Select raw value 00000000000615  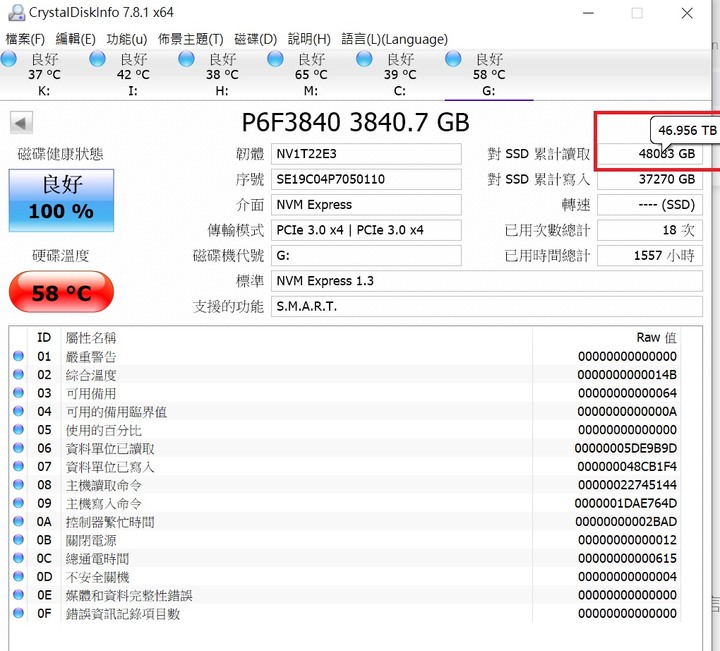point(627,559)
